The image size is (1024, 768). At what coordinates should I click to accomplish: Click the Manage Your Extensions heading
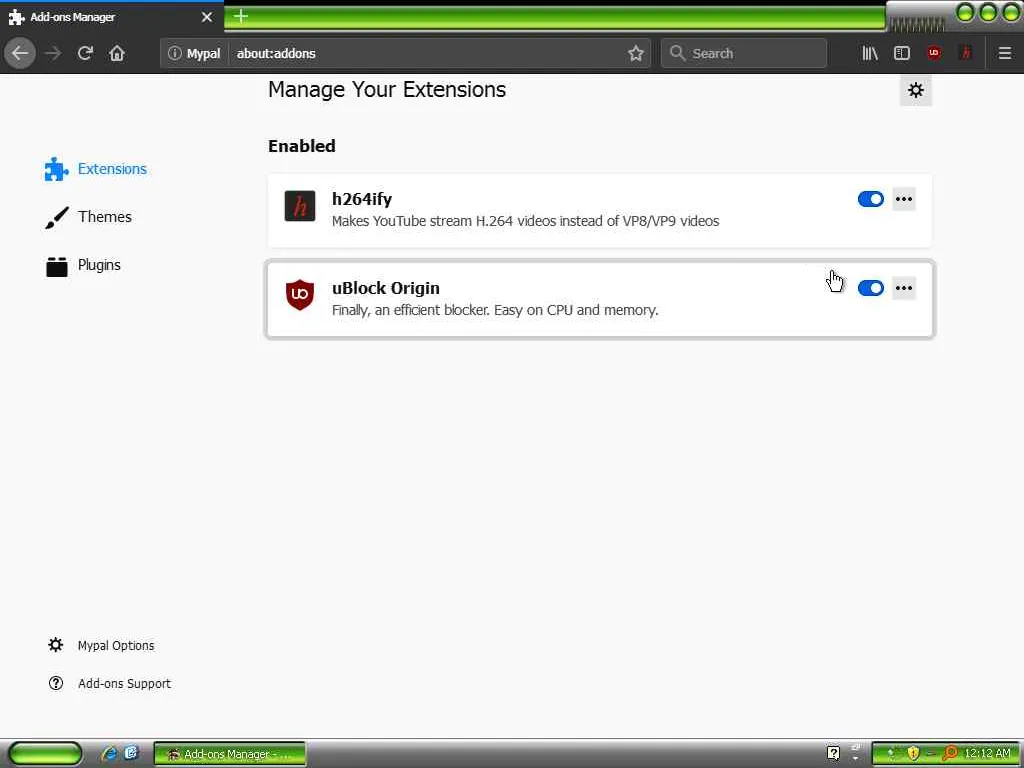click(x=387, y=89)
